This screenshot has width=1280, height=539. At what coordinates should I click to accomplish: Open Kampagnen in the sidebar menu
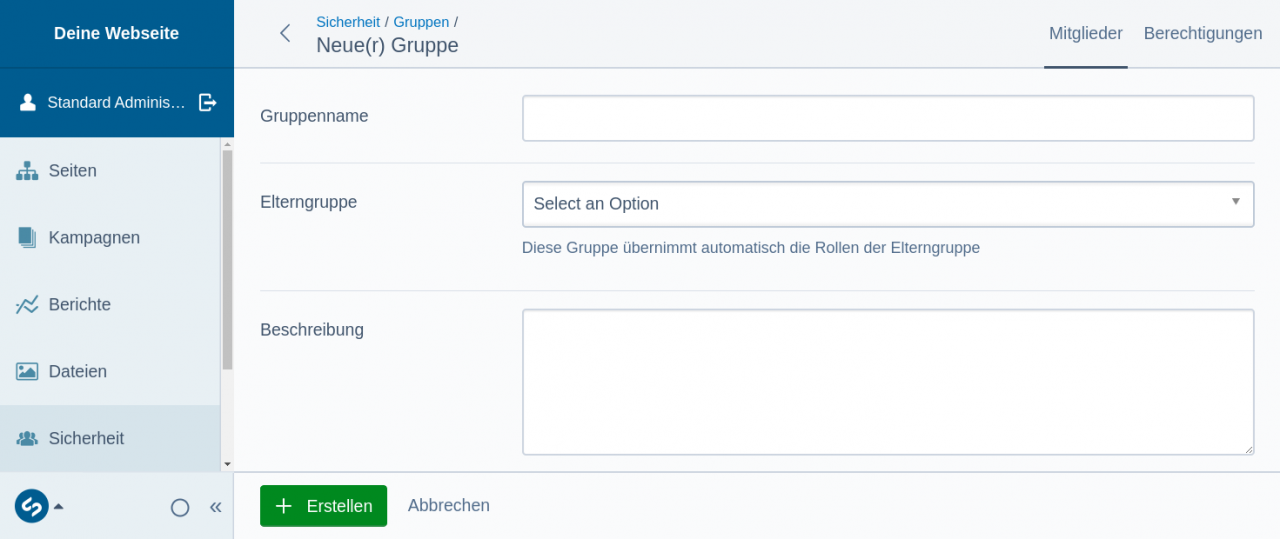(110, 238)
